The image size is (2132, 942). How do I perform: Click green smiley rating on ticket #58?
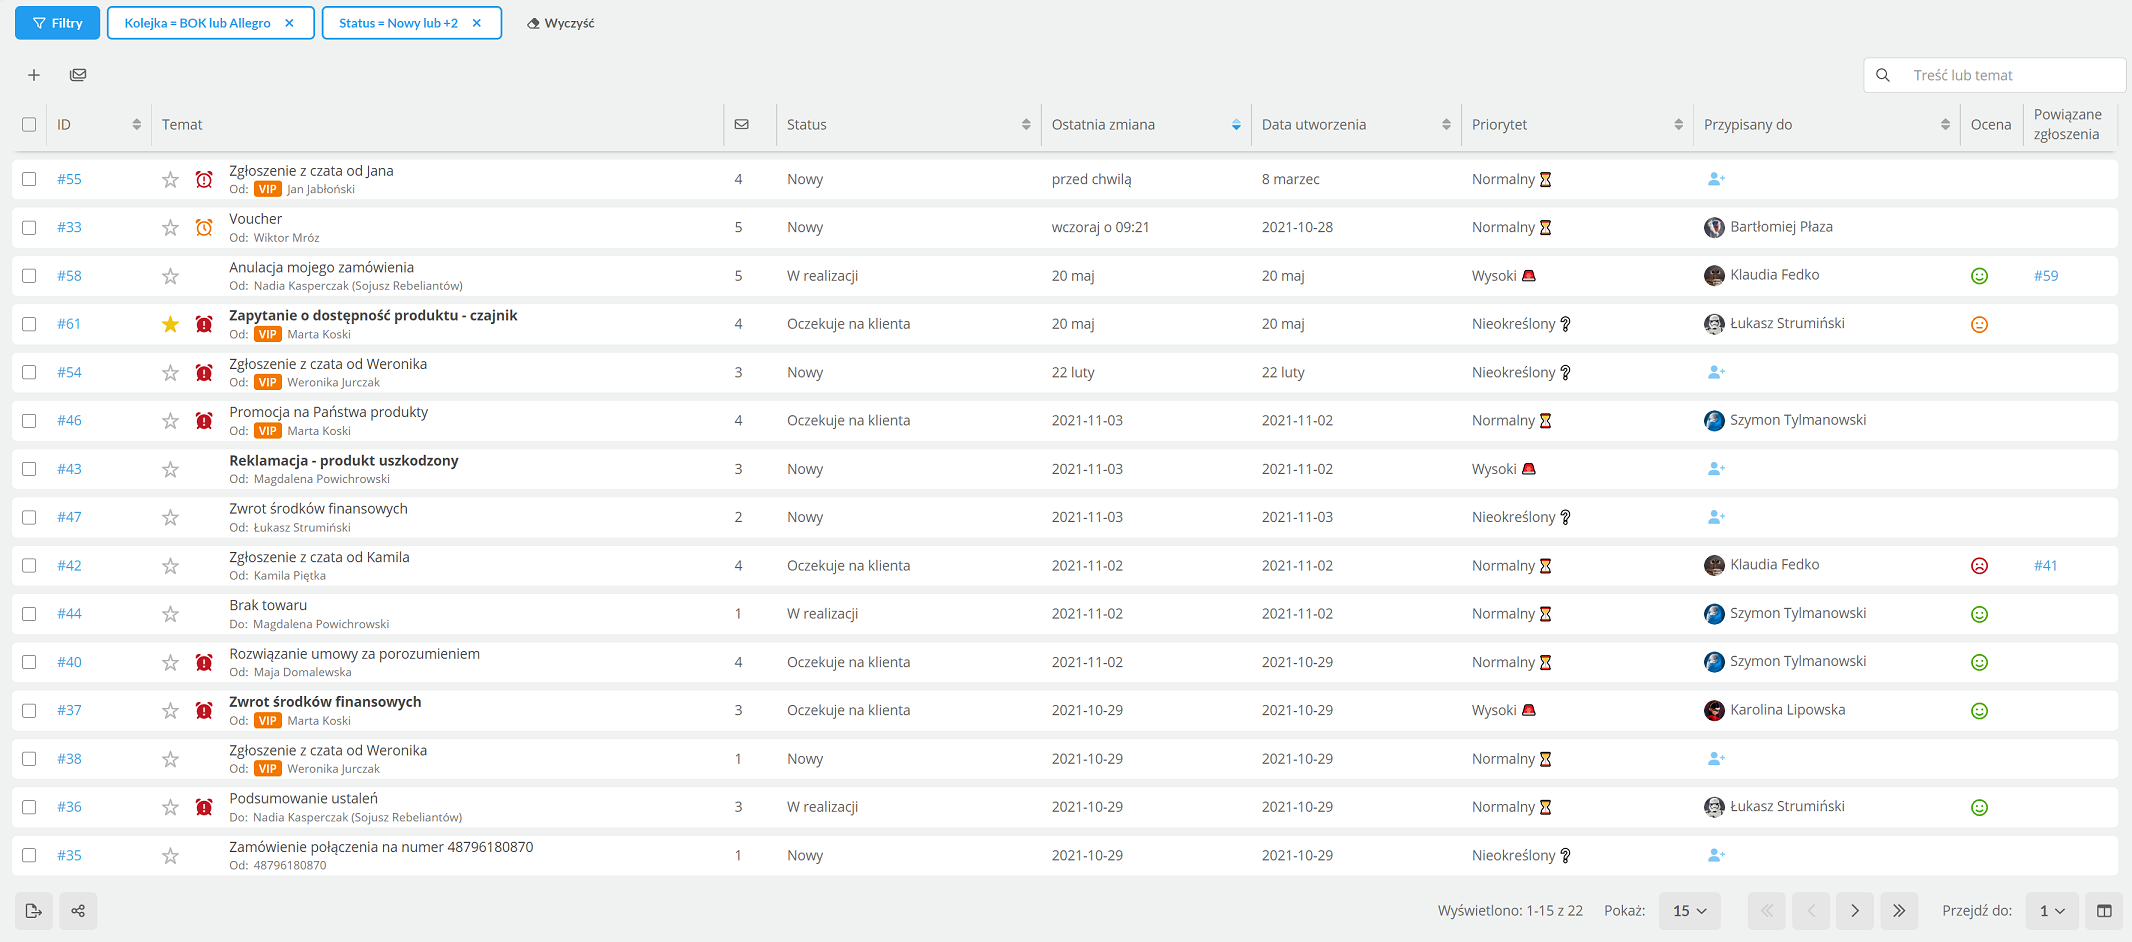coord(1979,276)
